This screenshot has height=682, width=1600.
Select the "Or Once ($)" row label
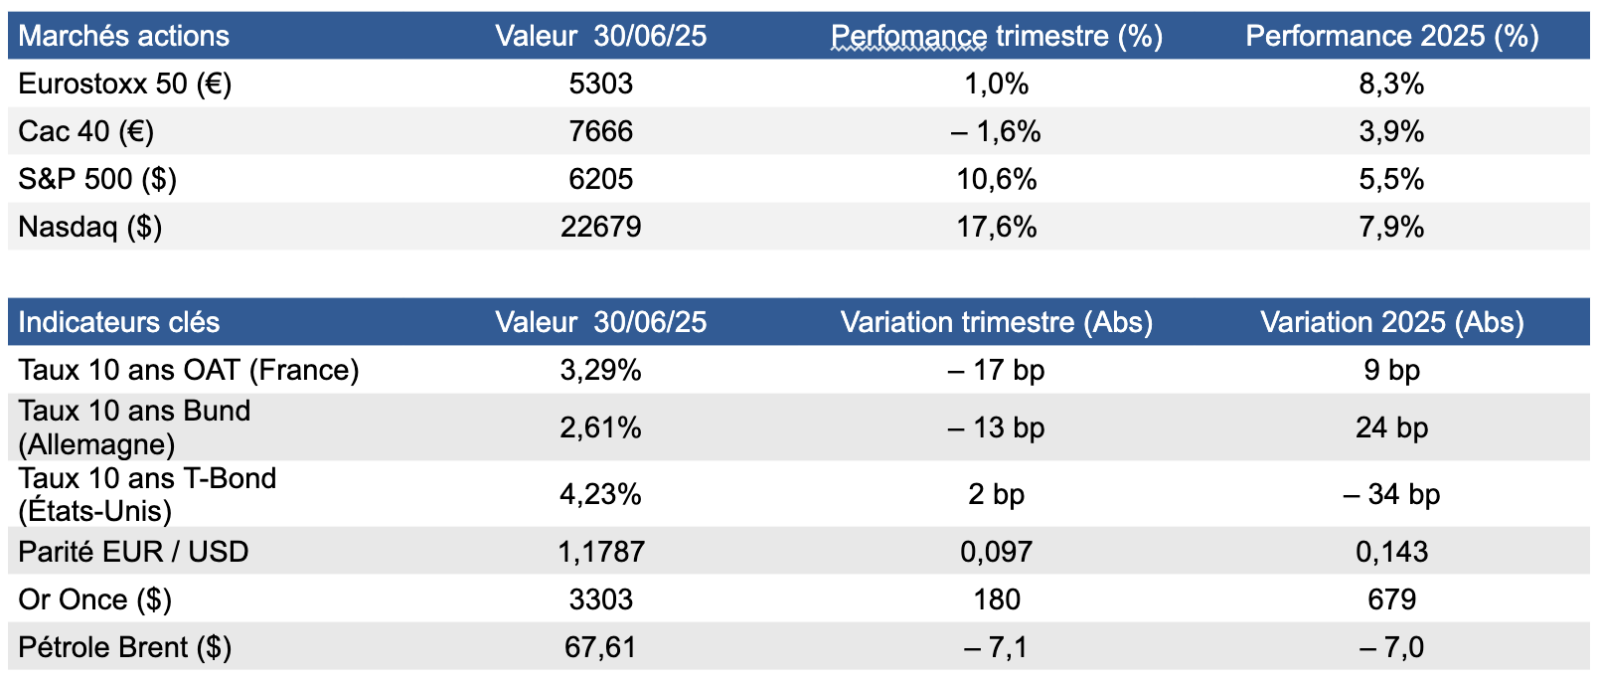95,600
